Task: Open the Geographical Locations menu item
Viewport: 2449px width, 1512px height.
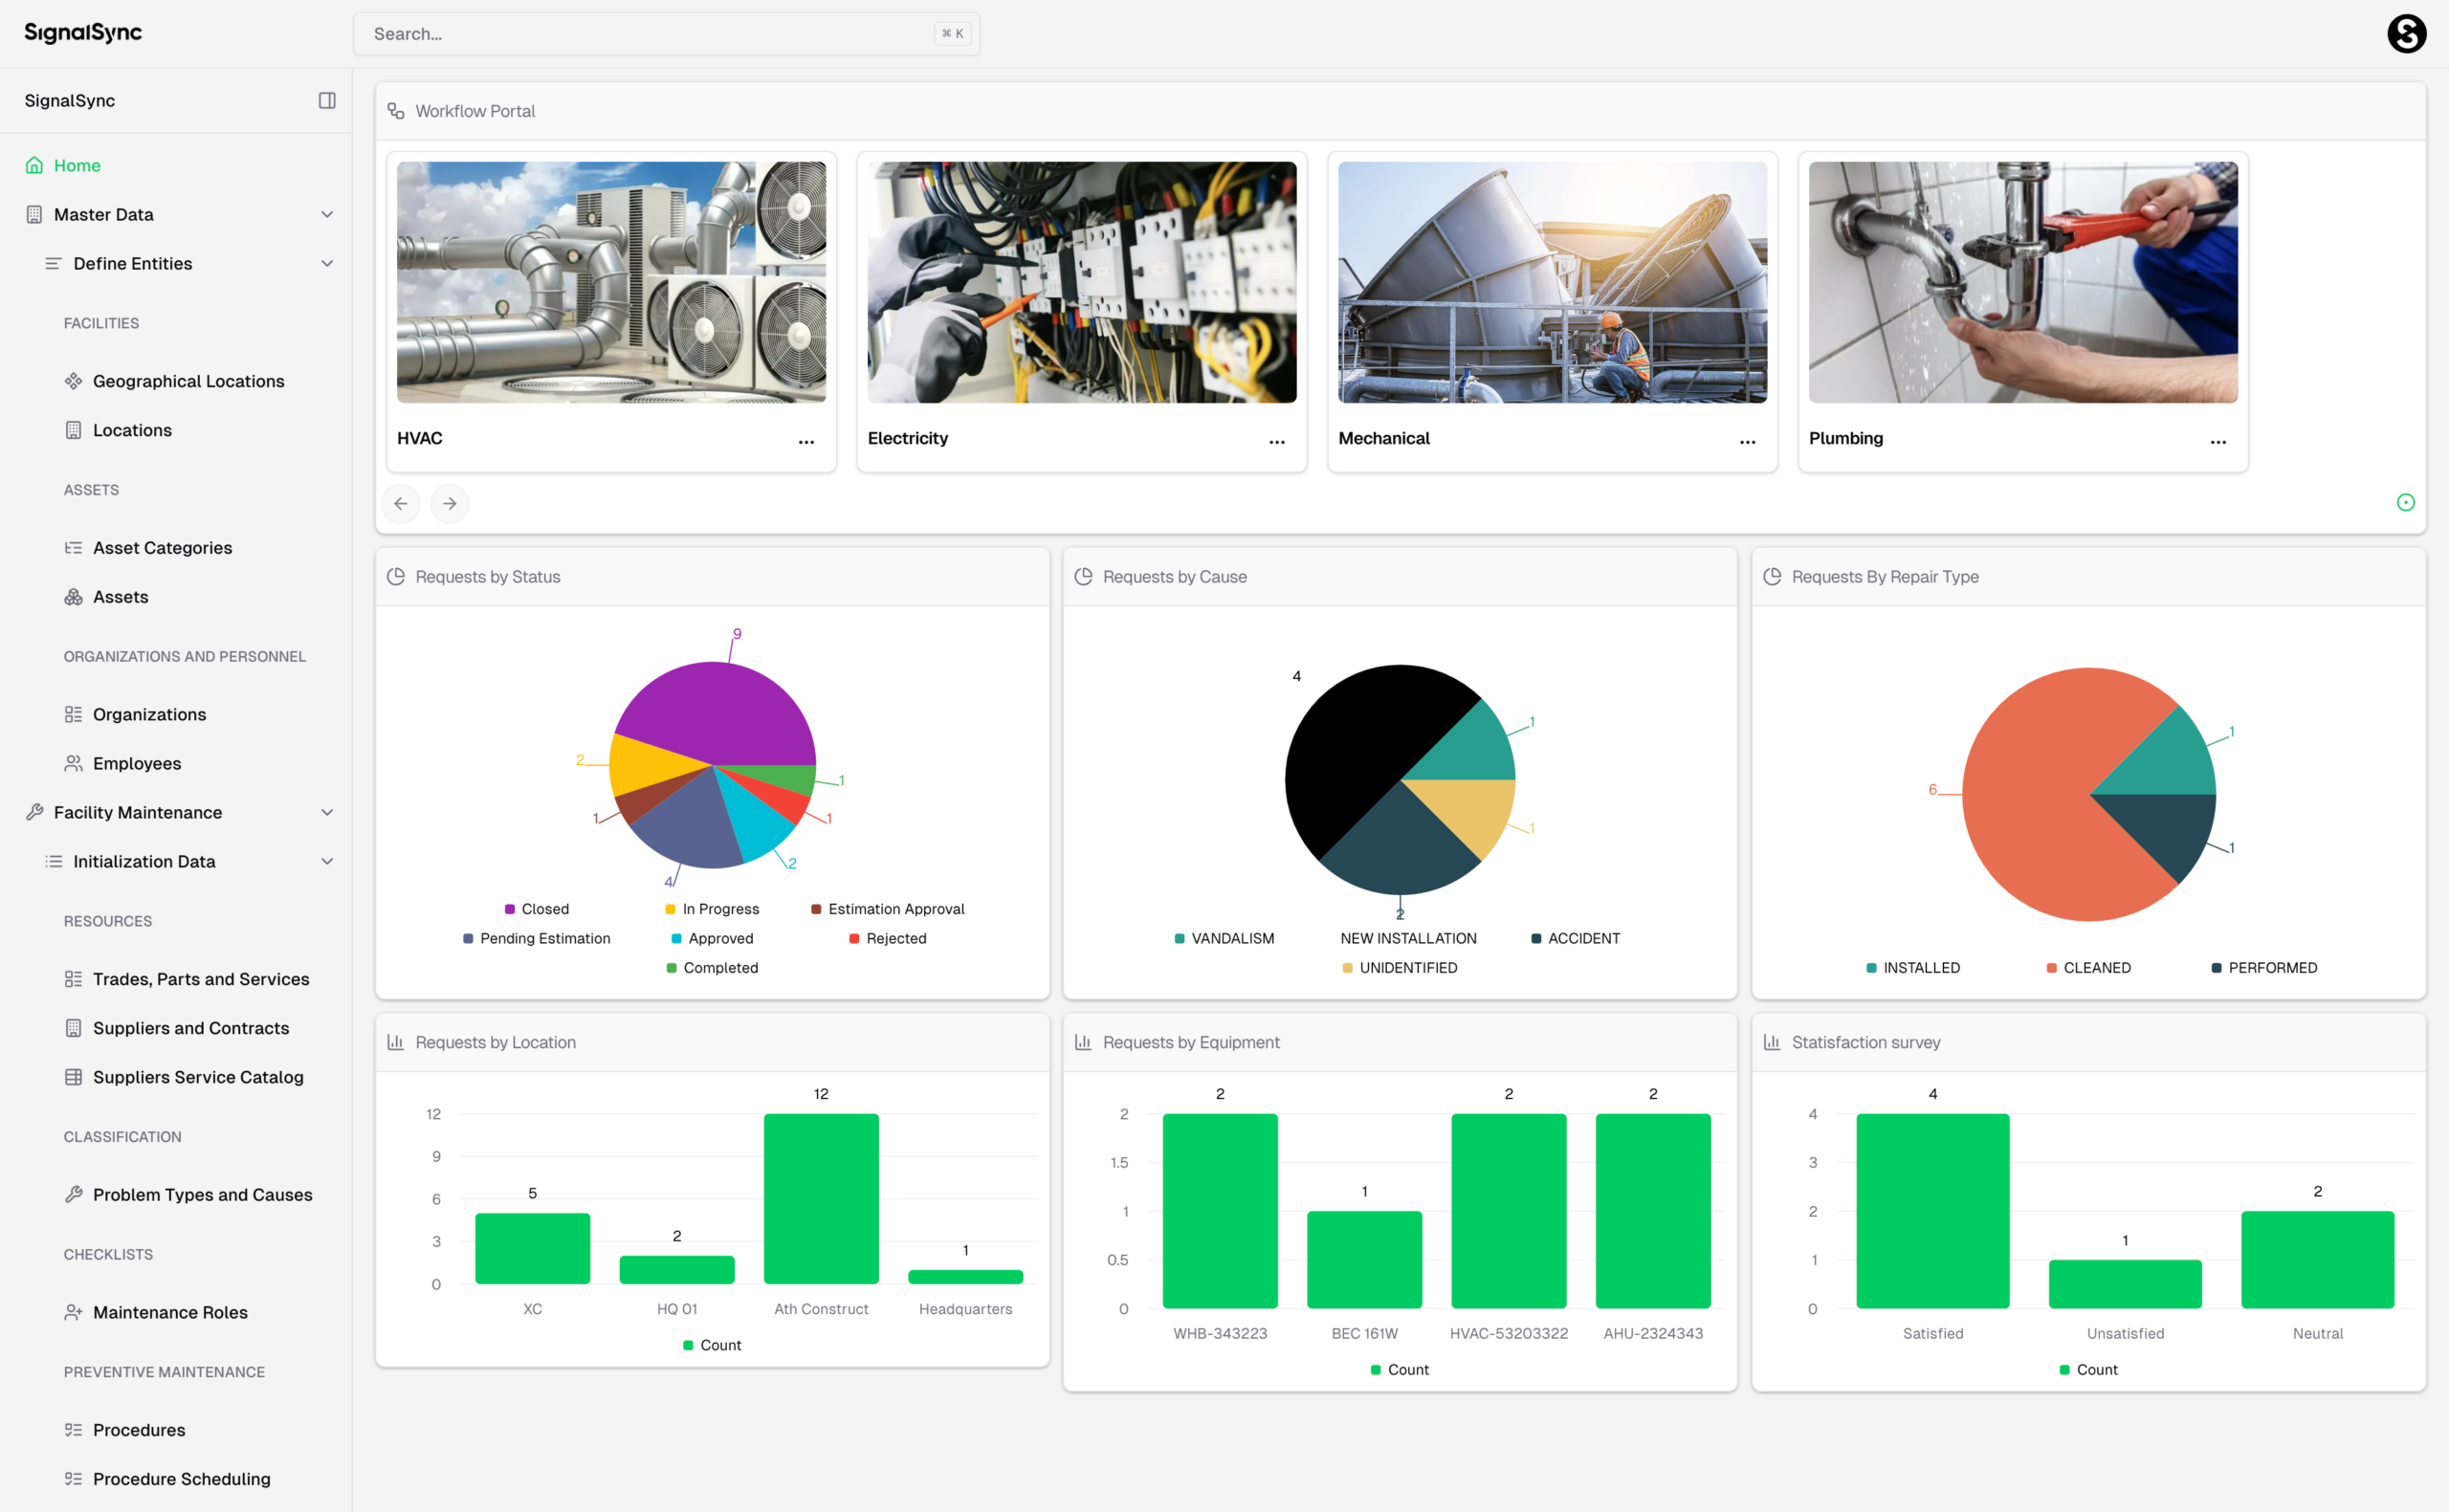Action: pyautogui.click(x=188, y=381)
